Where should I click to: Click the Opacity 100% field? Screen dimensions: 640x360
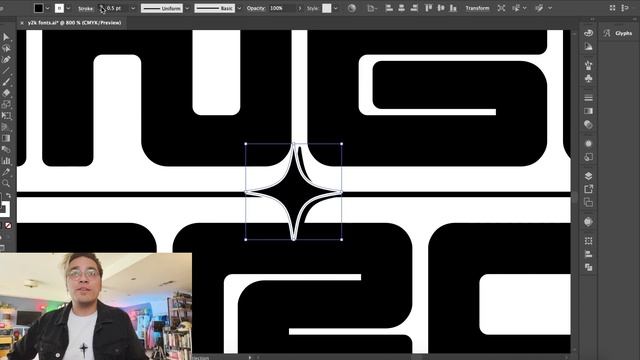pyautogui.click(x=281, y=8)
